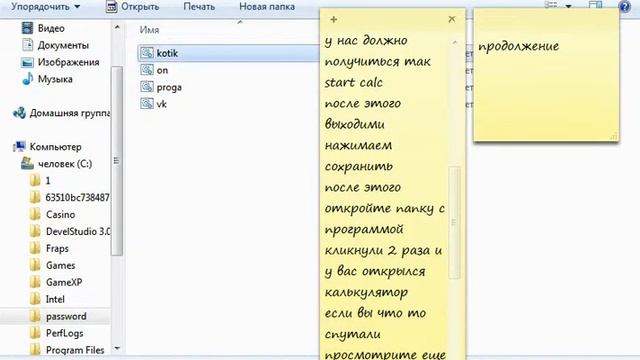Click the Изображения library icon
Image resolution: width=640 pixels, height=360 pixels.
(x=27, y=62)
